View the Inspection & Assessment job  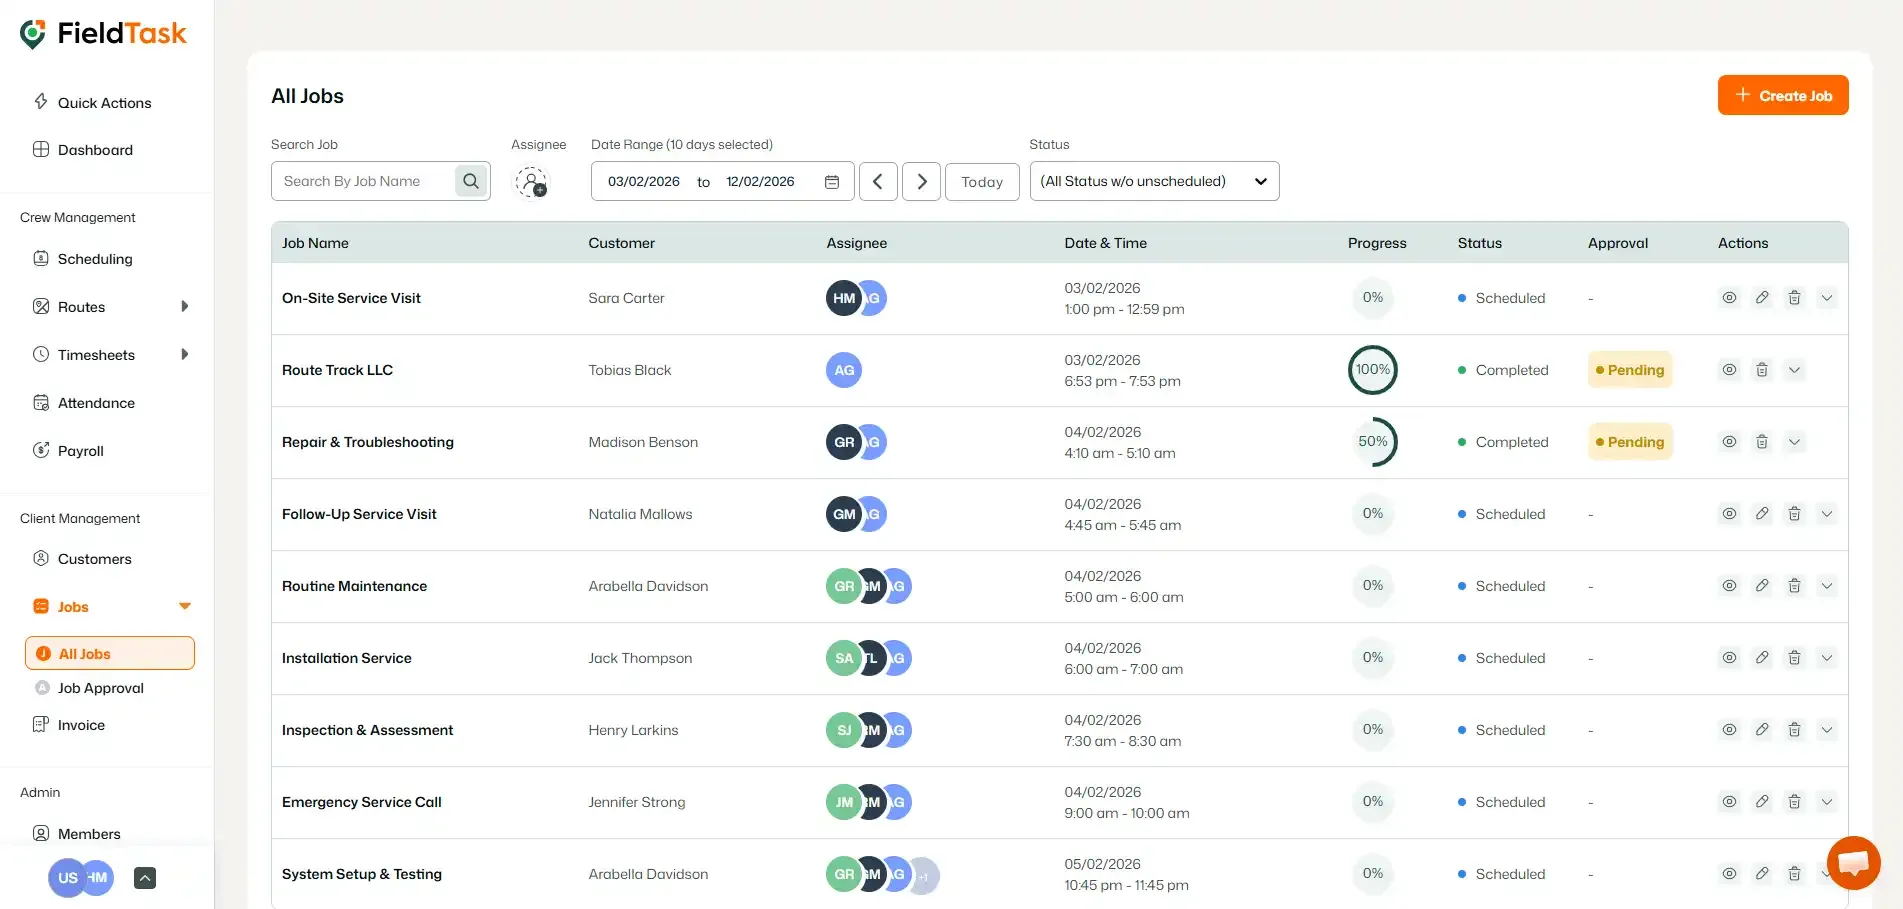point(1729,730)
